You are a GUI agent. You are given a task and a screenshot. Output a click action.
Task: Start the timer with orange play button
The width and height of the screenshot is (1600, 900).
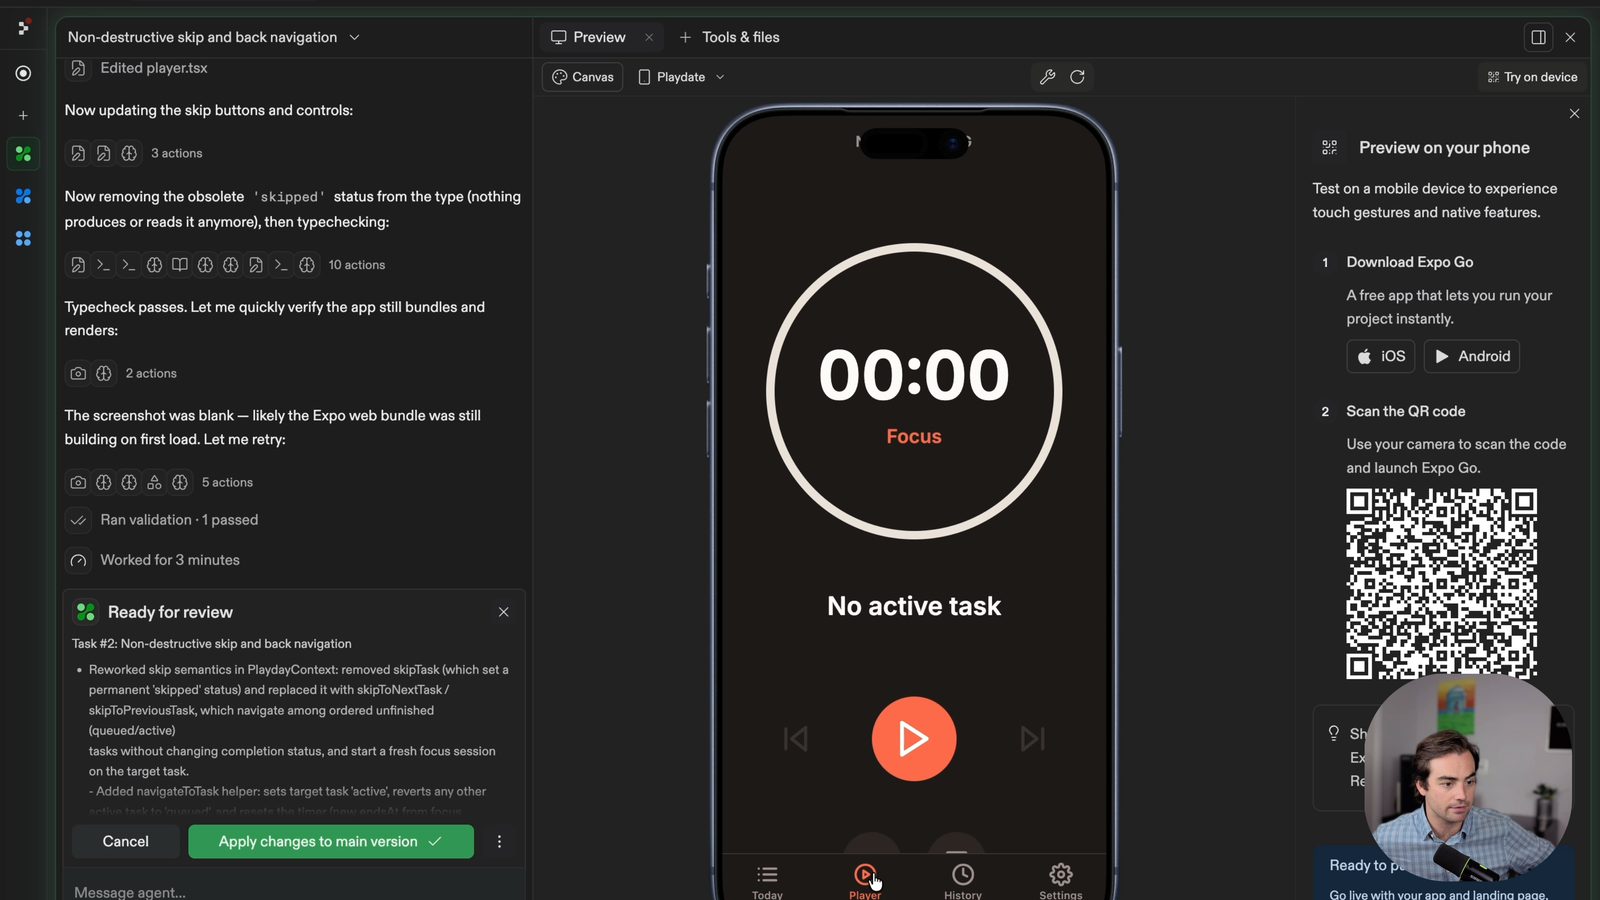(914, 739)
